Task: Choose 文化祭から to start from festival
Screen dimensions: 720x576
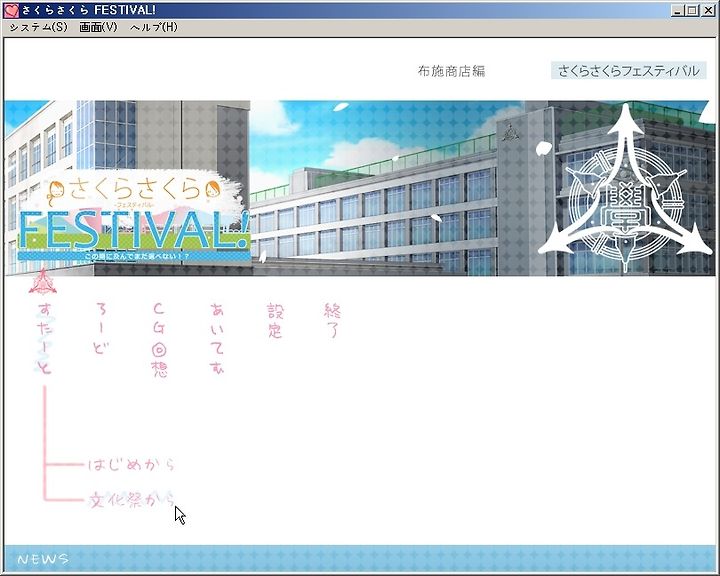Action: pyautogui.click(x=131, y=500)
